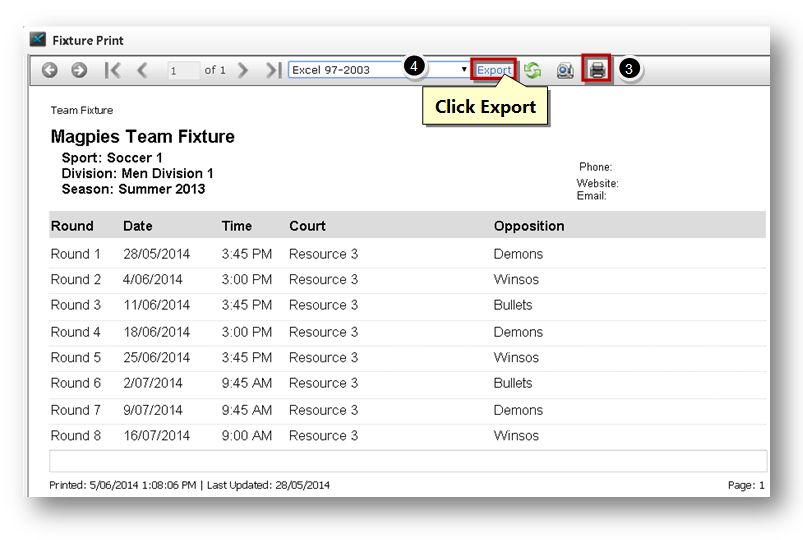Viewport: 803px width, 540px height.
Task: Click the back navigation arrow icon
Action: 50,70
